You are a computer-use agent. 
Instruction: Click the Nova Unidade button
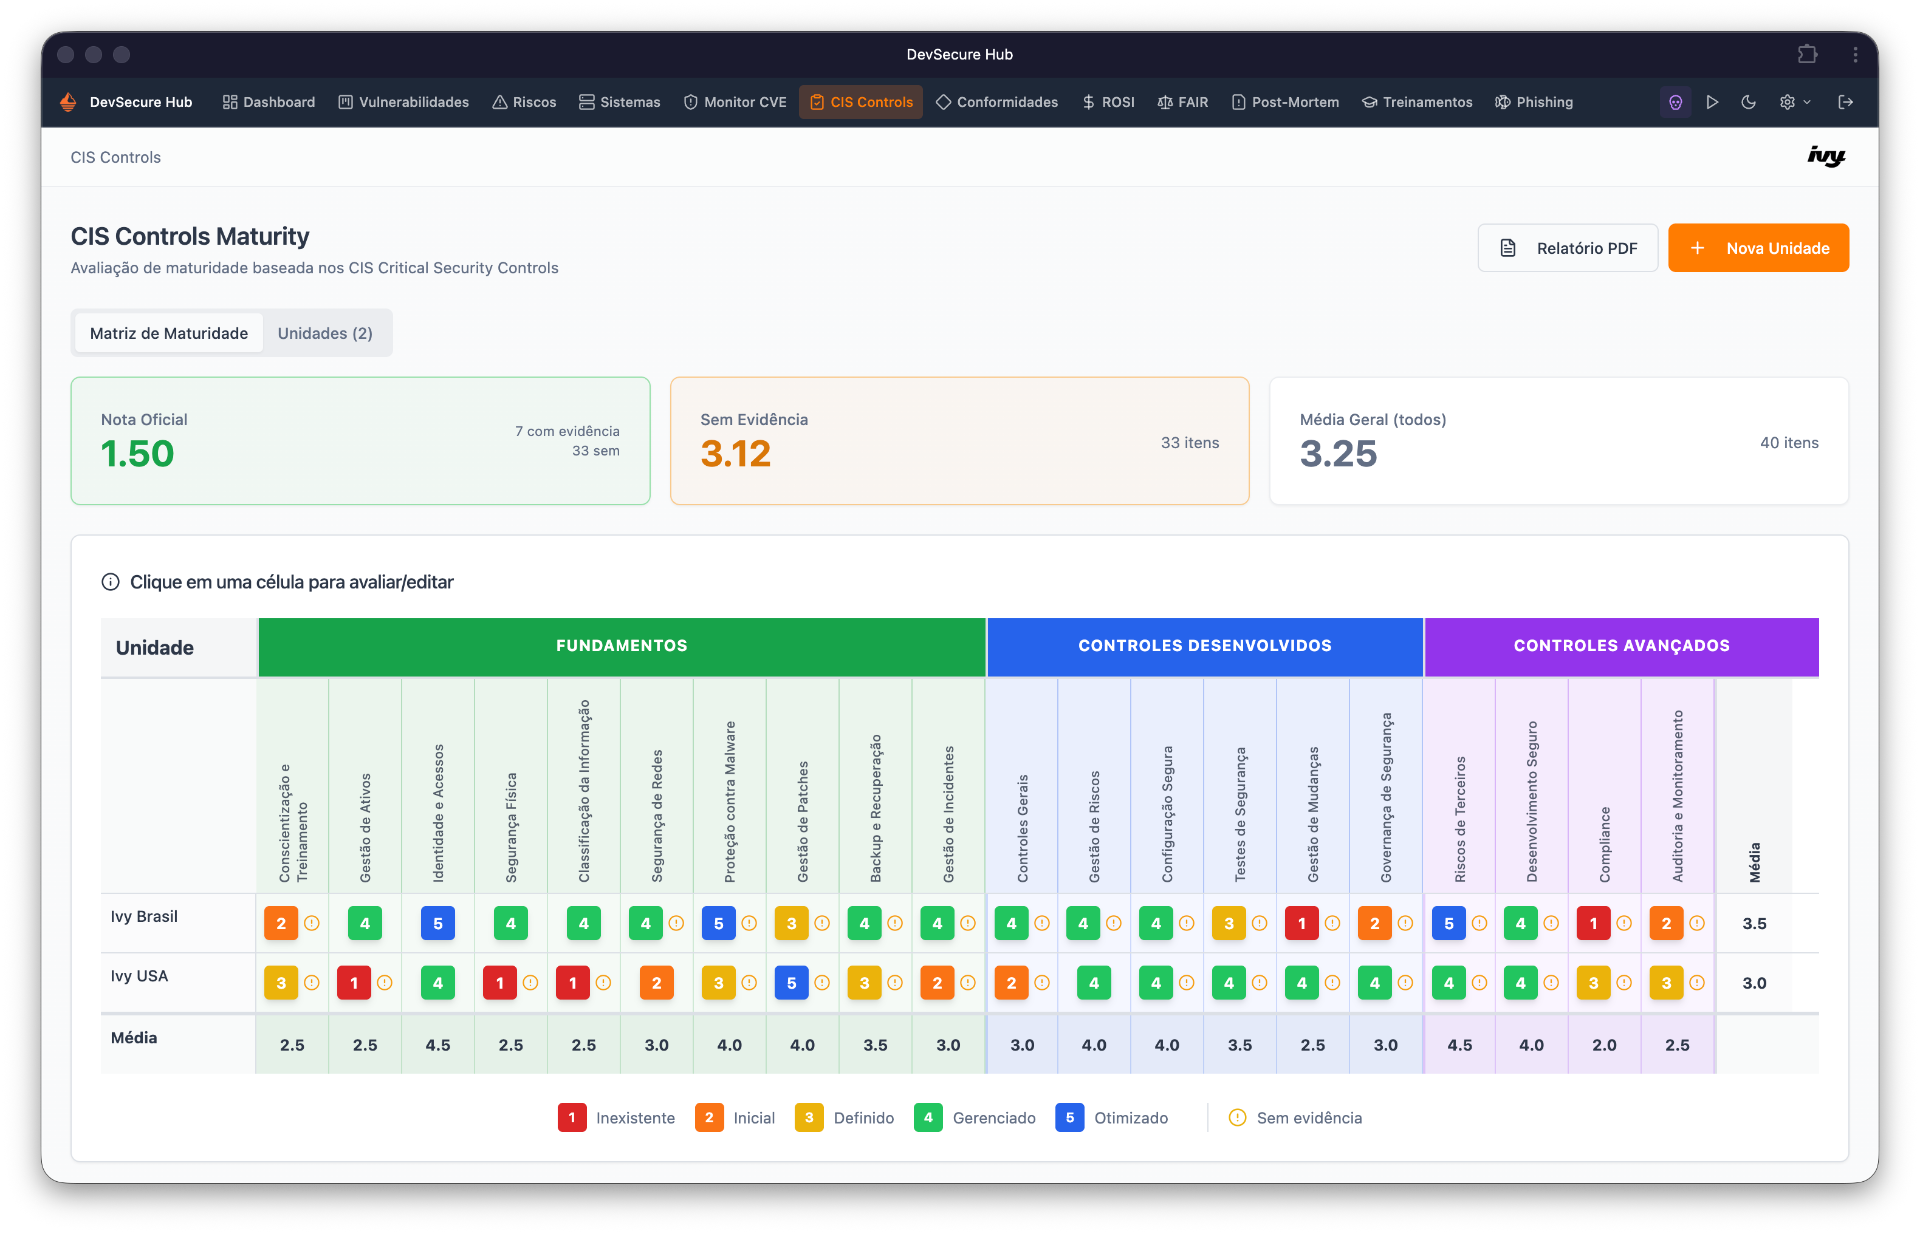click(1758, 248)
